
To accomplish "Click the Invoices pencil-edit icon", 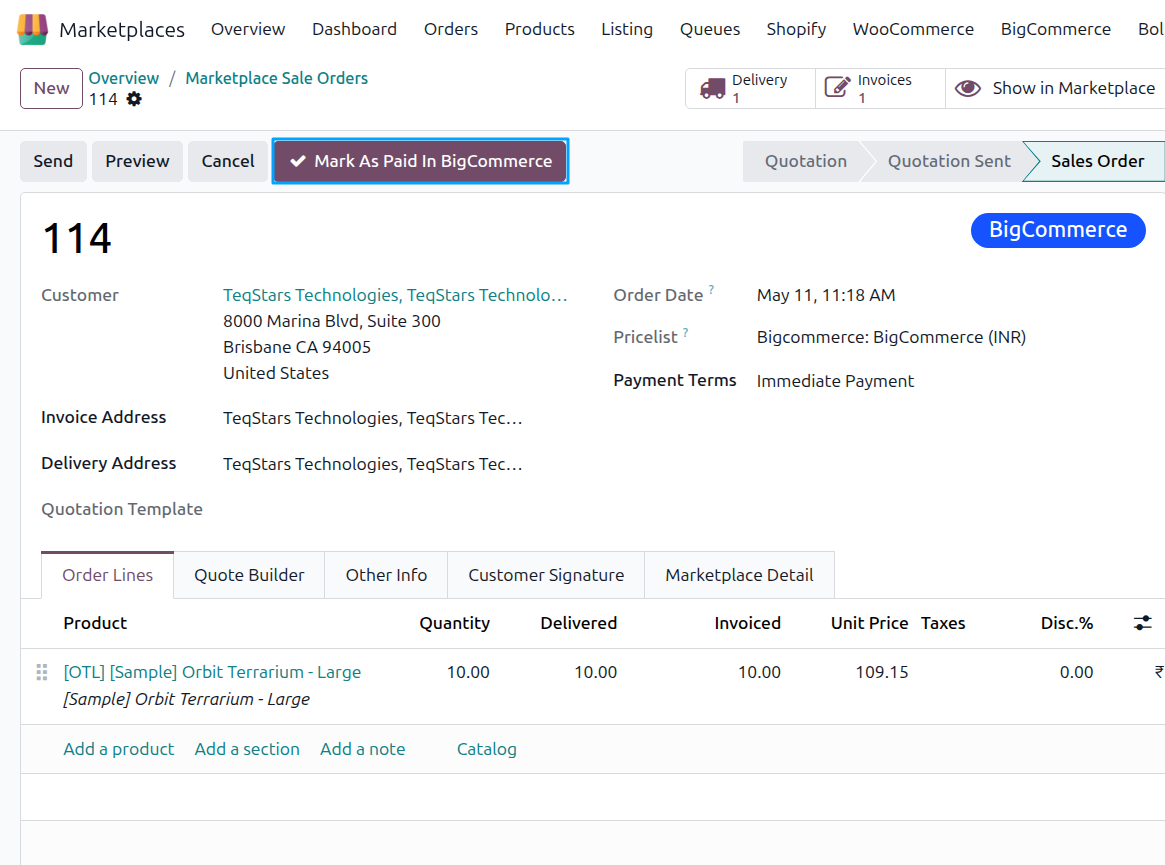I will click(x=837, y=88).
